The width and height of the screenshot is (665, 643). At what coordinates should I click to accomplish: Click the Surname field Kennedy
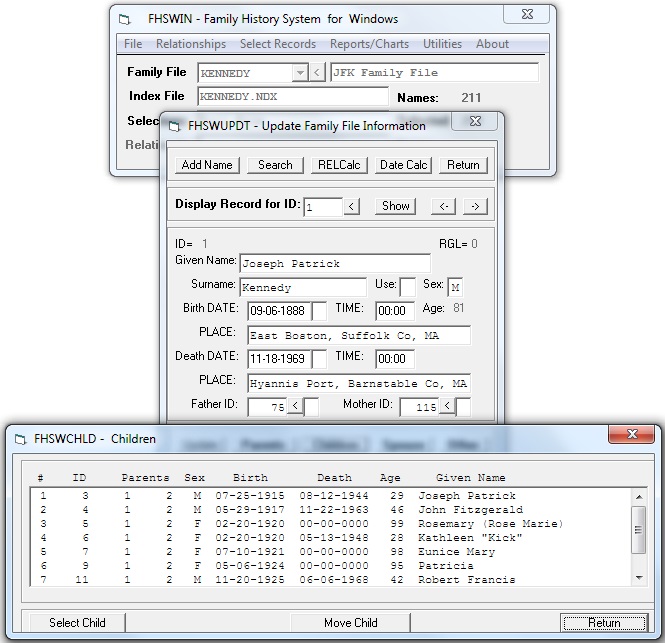coord(303,288)
